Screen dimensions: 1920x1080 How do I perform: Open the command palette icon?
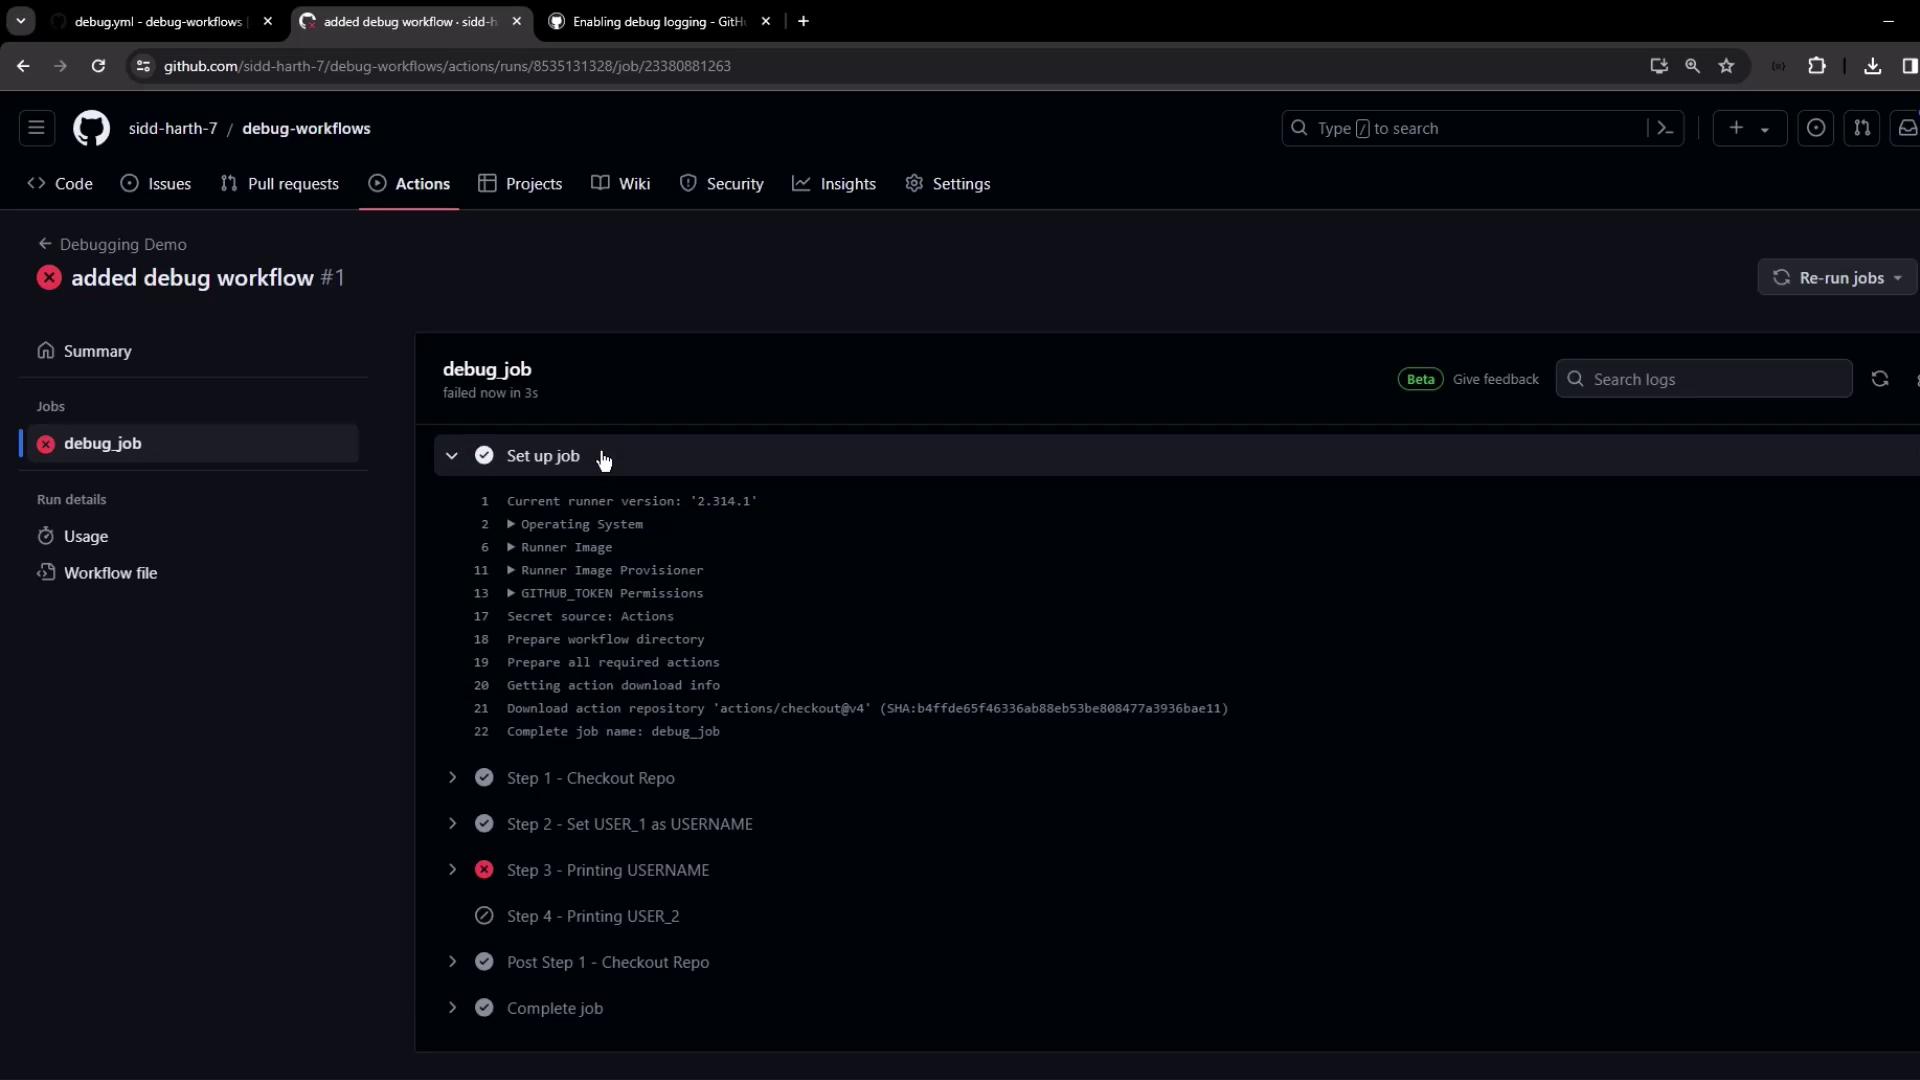(x=1665, y=128)
